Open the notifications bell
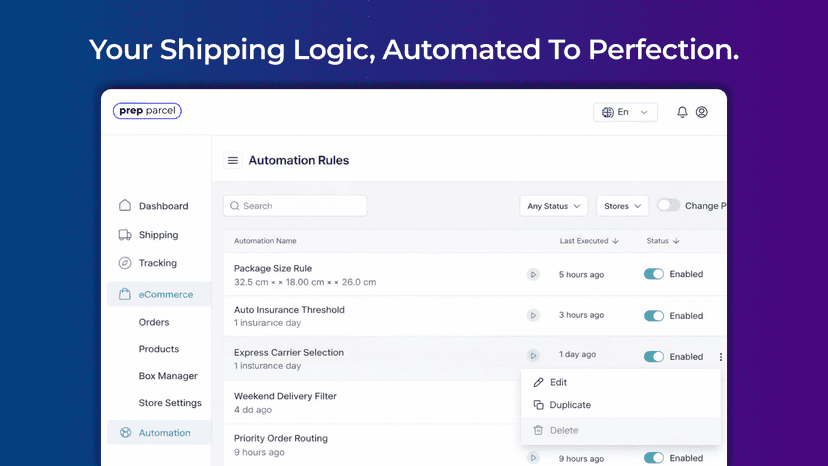Viewport: 828px width, 466px height. (682, 112)
